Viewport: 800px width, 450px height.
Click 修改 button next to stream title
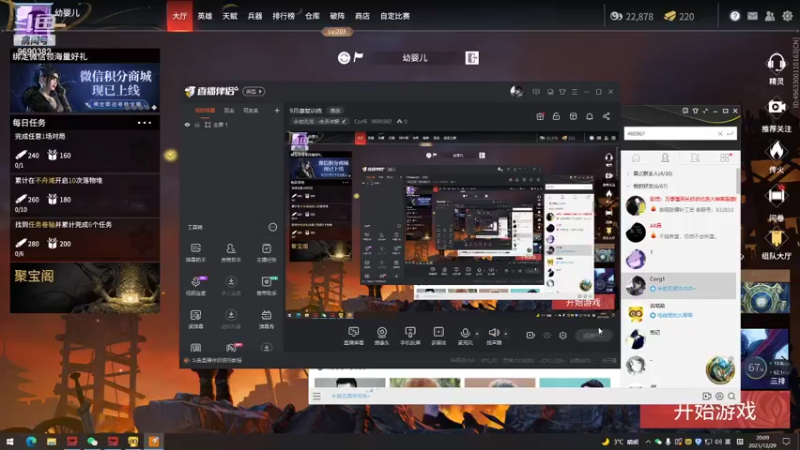click(335, 110)
